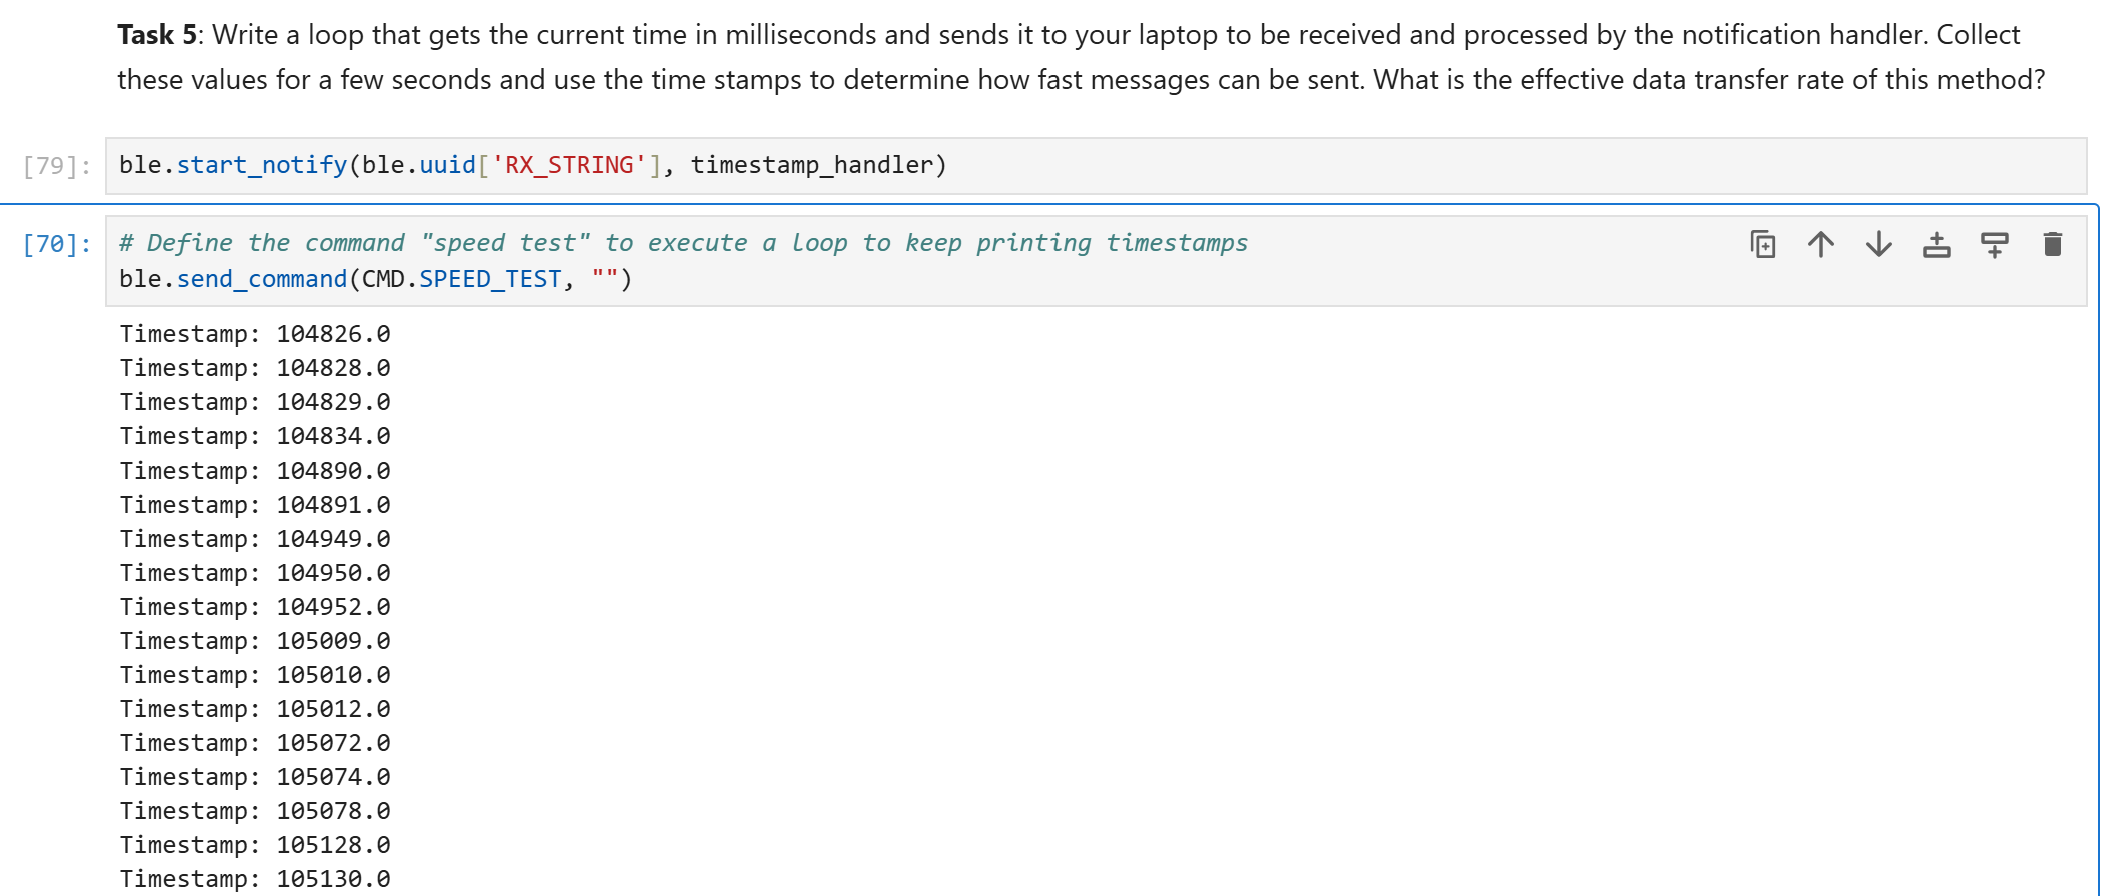Image resolution: width=2104 pixels, height=896 pixels.
Task: Select cell via the [70] prompt
Action: [x=57, y=244]
